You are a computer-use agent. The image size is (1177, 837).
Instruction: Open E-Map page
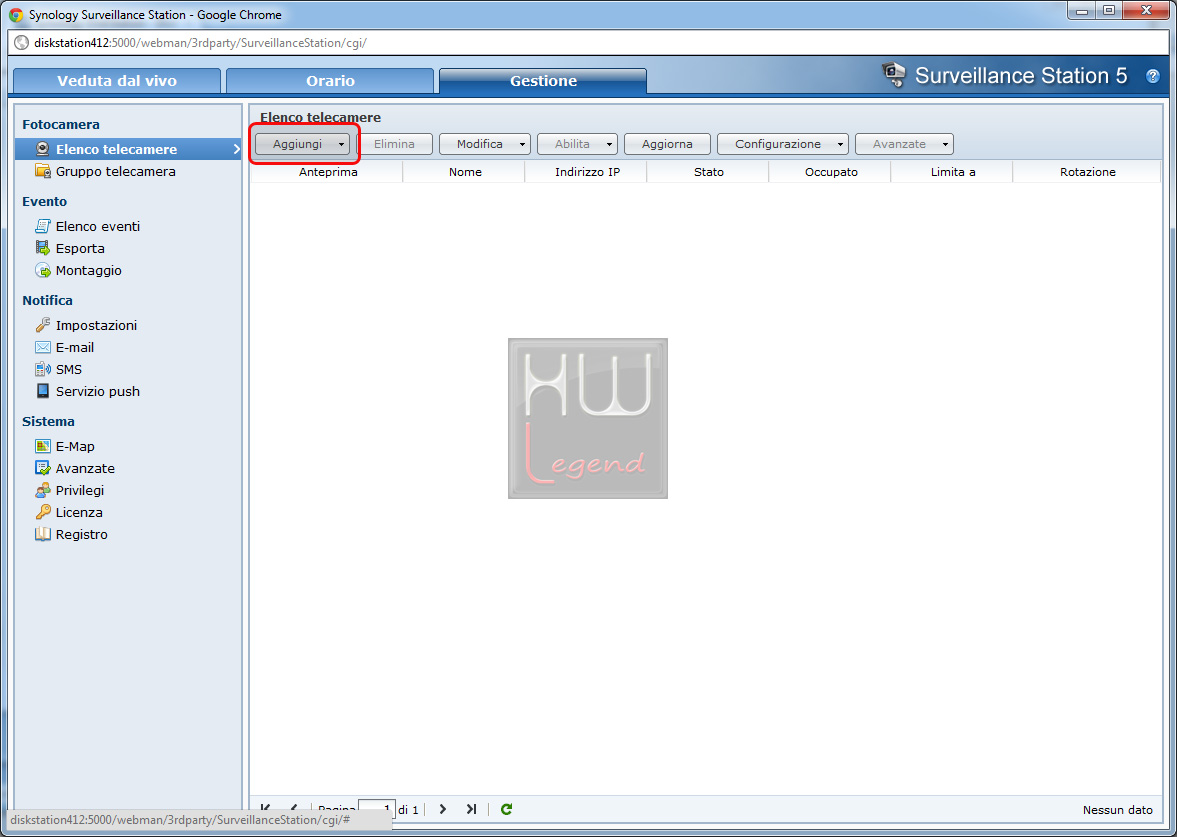pos(75,446)
